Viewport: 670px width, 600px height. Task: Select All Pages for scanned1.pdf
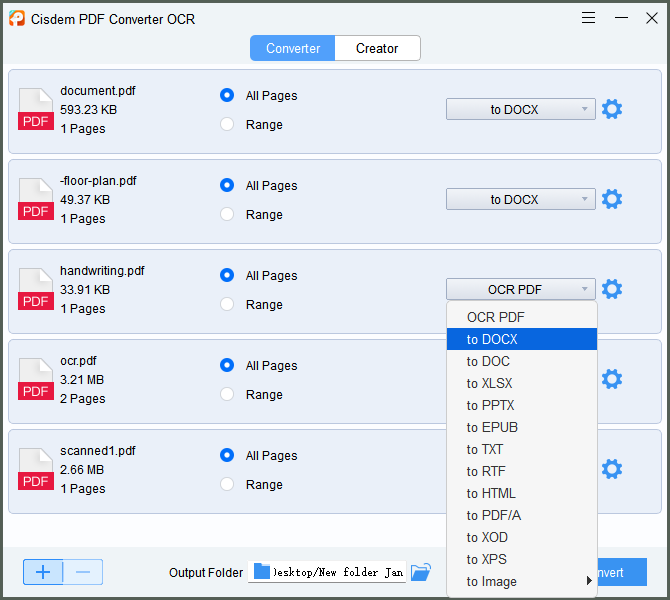pyautogui.click(x=227, y=455)
